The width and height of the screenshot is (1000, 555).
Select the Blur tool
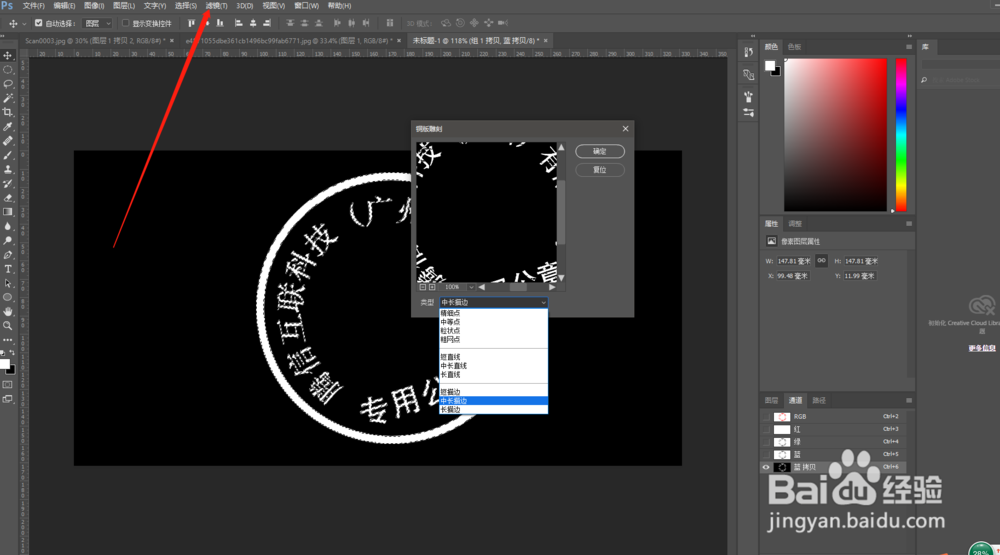coord(8,226)
